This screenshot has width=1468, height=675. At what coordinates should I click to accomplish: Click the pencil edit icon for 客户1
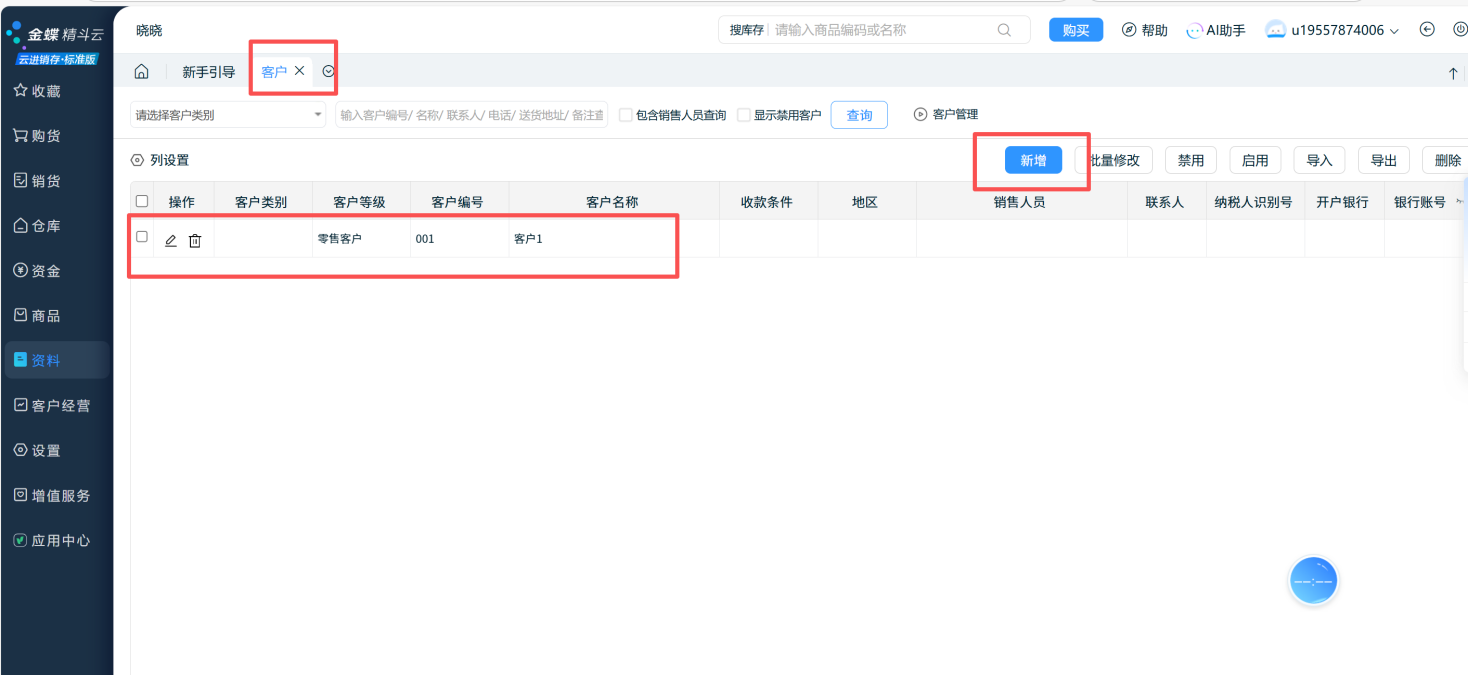(x=171, y=241)
